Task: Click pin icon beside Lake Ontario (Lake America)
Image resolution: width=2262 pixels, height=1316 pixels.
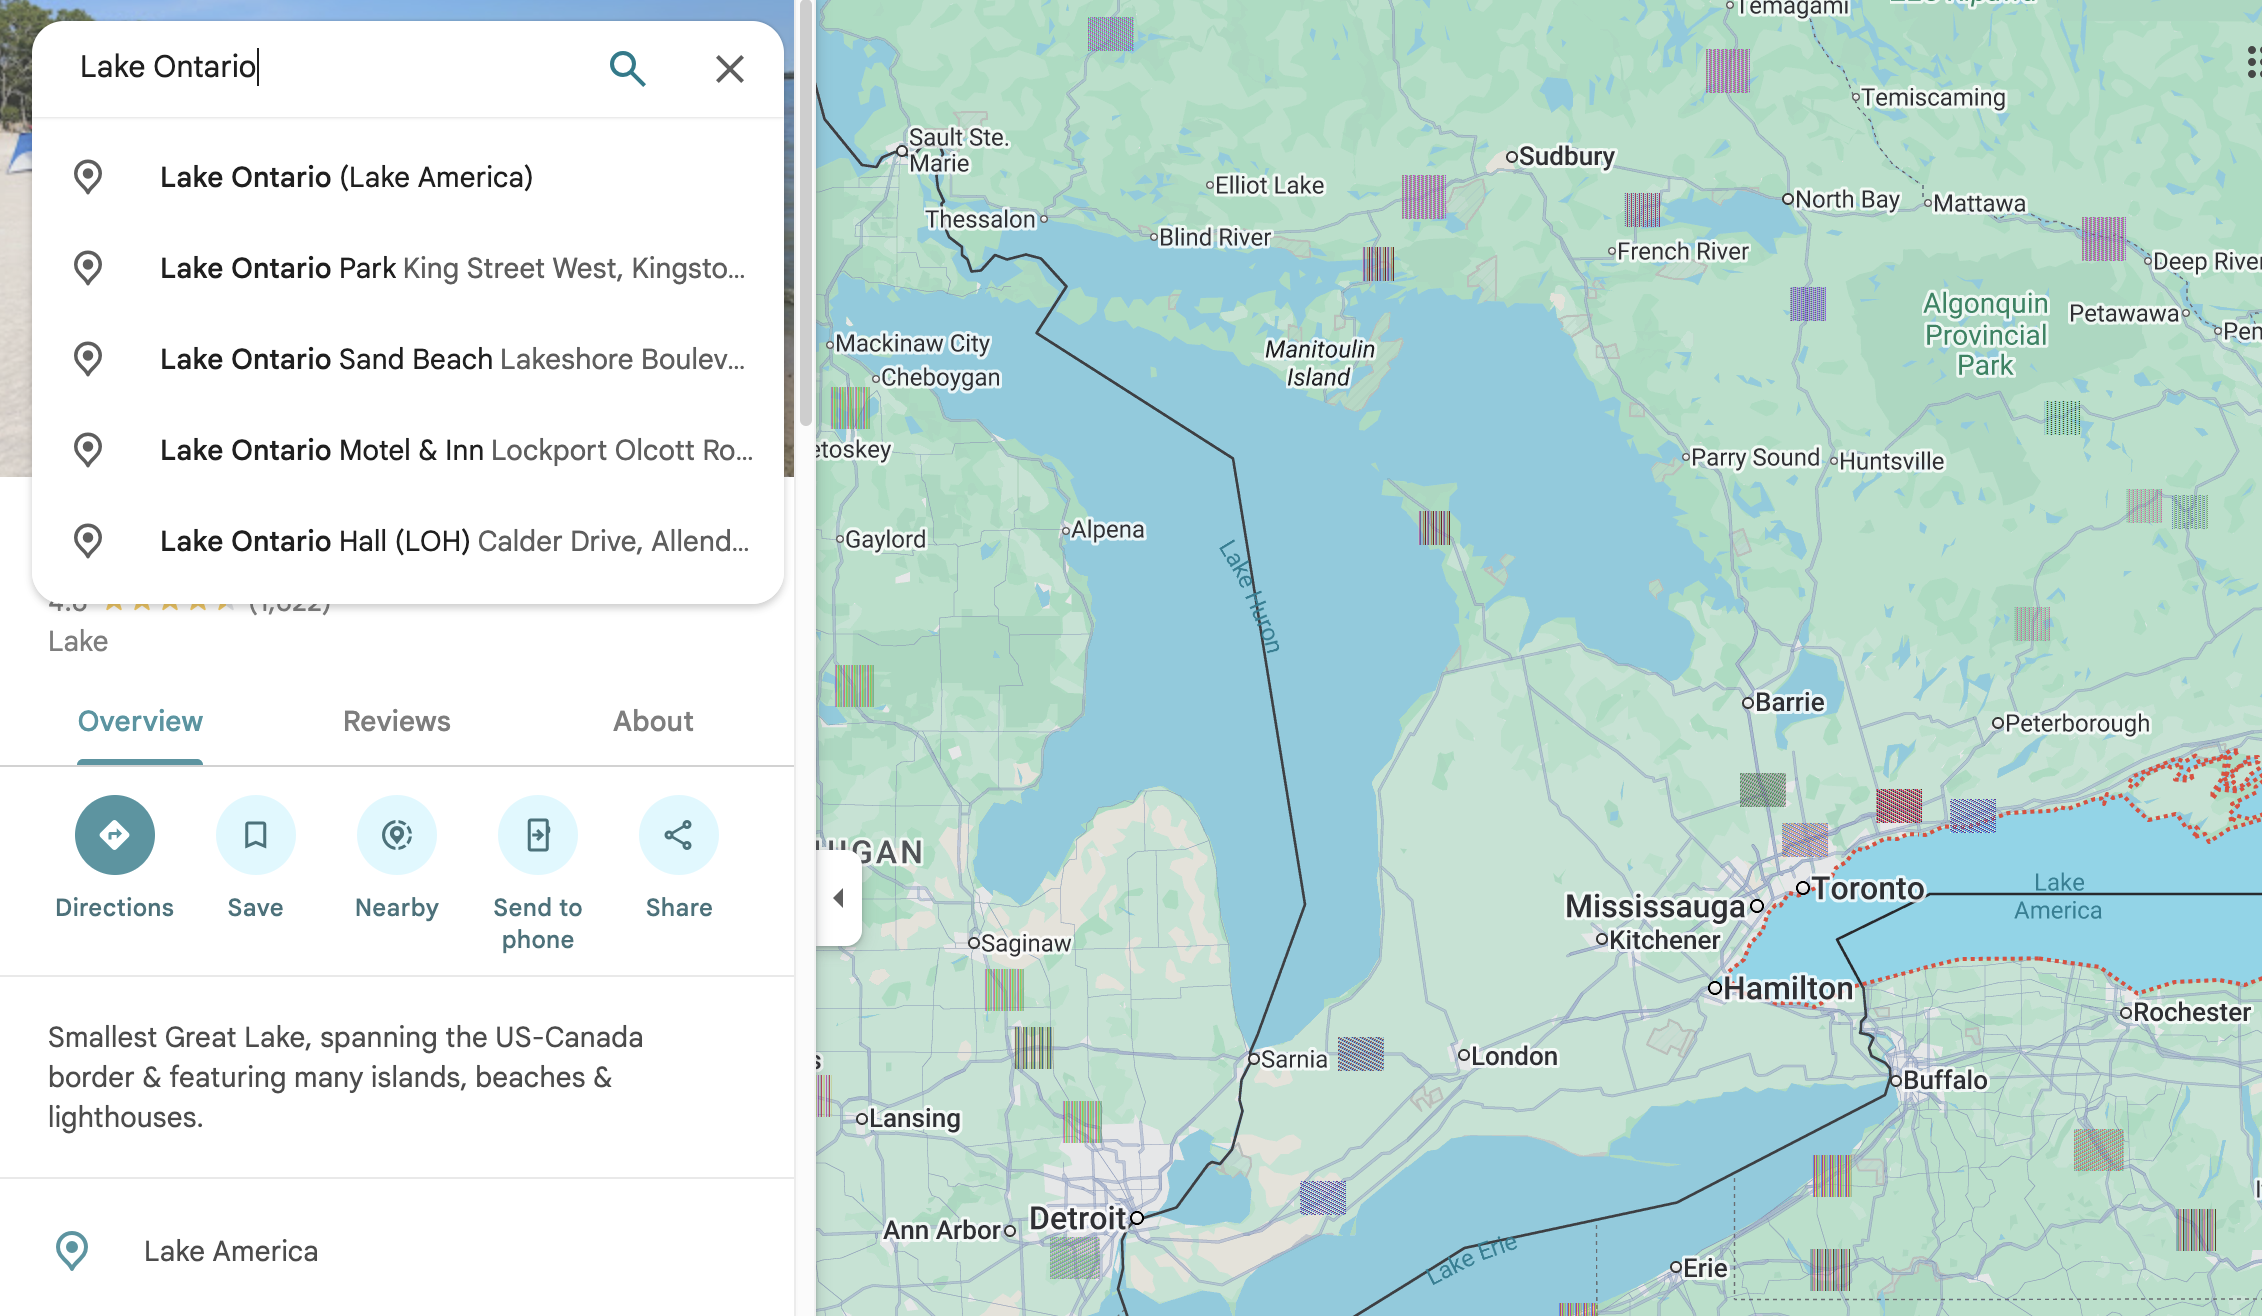Action: tap(88, 177)
